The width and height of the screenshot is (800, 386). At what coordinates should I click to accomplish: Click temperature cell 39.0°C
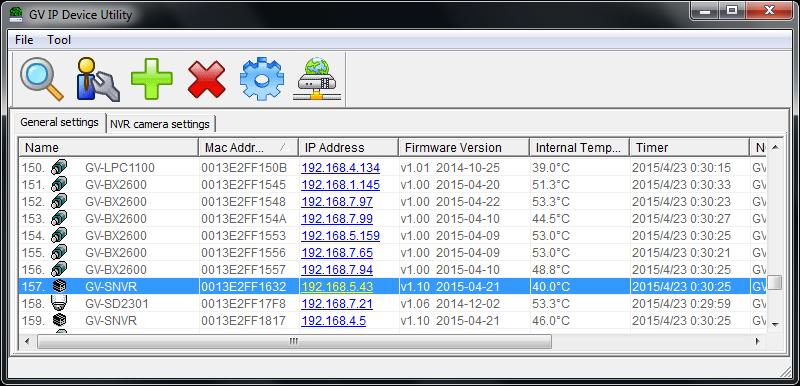(551, 168)
